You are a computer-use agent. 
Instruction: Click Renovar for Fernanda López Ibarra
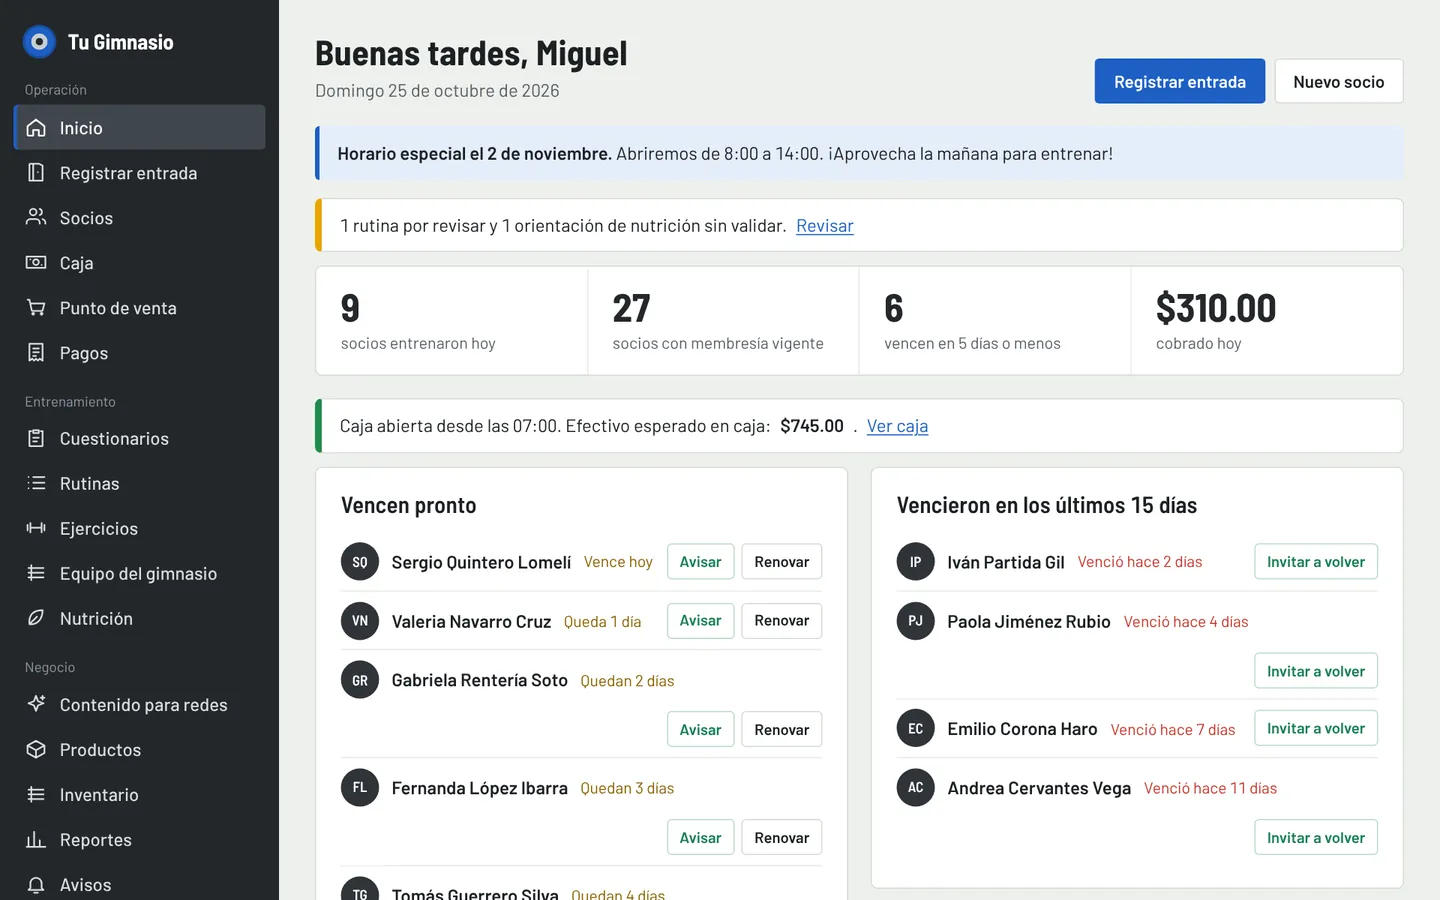(x=782, y=838)
